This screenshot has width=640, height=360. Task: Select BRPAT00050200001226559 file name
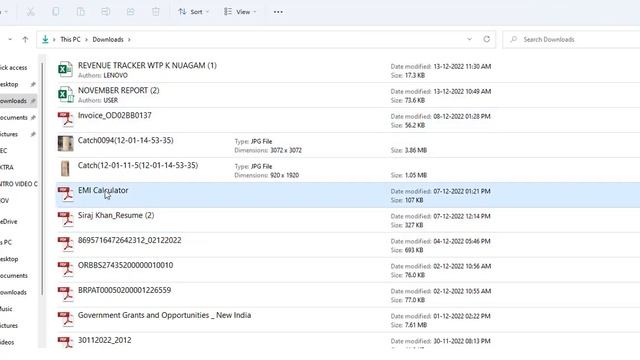124,290
